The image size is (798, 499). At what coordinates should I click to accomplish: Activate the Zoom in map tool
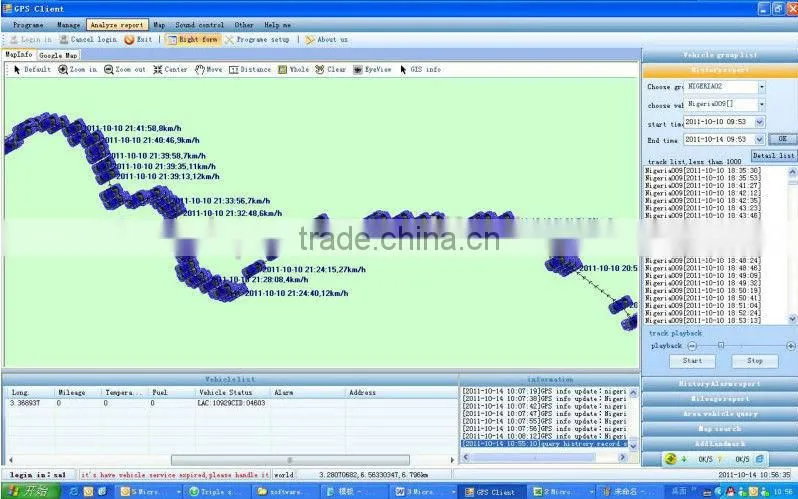(x=77, y=69)
